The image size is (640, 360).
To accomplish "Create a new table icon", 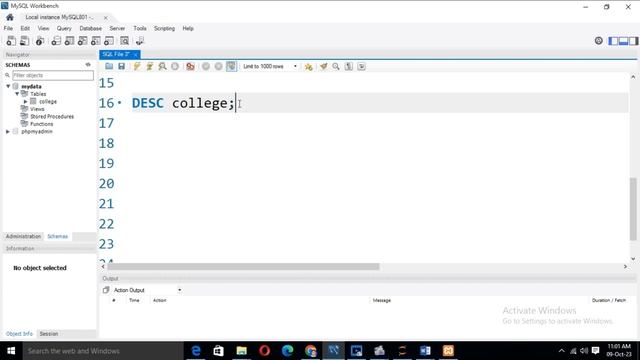I will tap(69, 41).
